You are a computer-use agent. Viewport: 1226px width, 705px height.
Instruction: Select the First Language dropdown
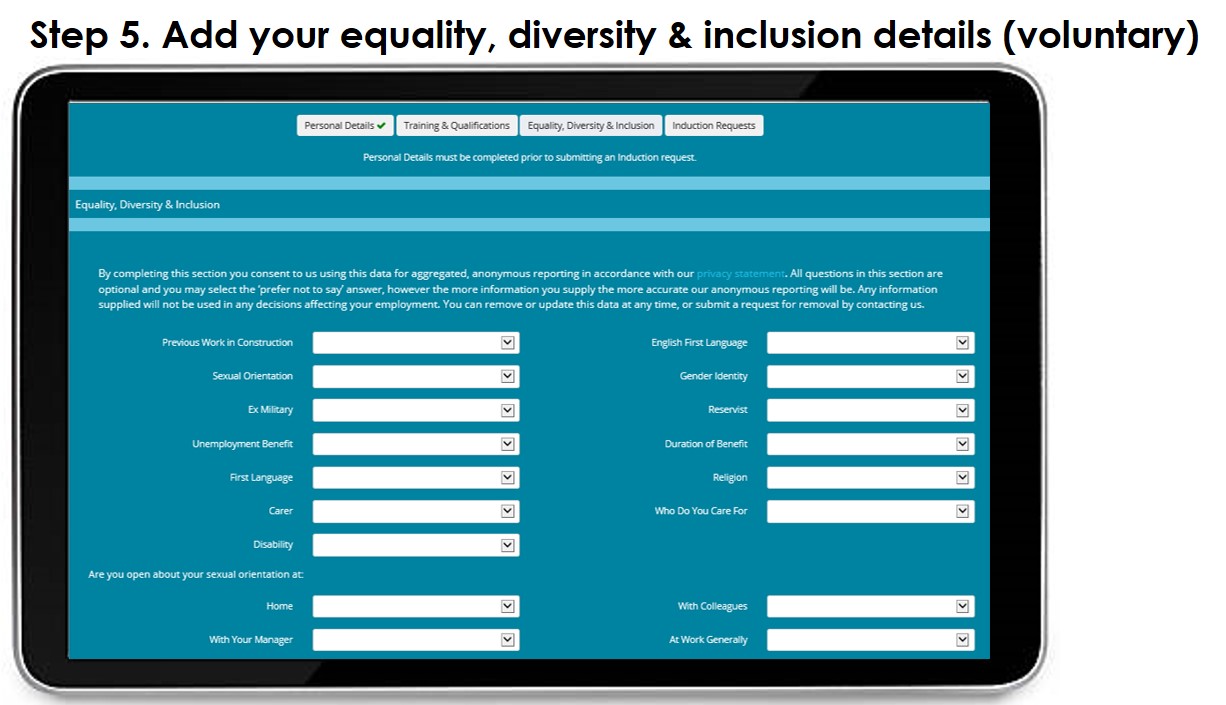click(416, 478)
